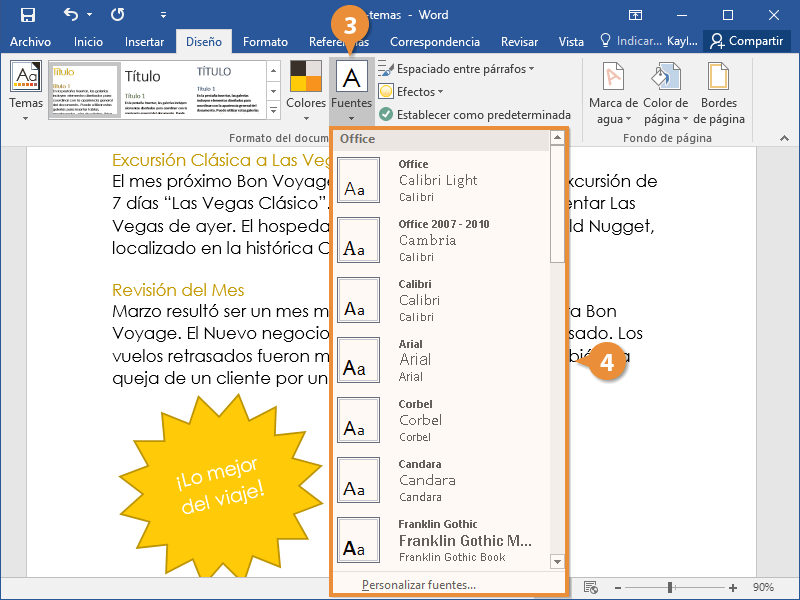Click the zoom in plus button
Screen dimensions: 800x600
733,588
